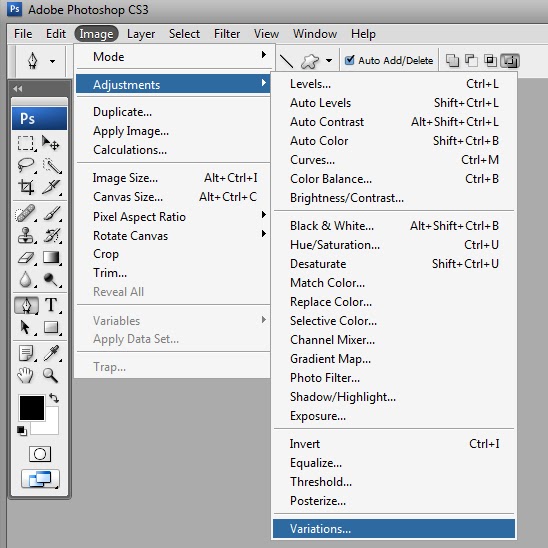
Task: Choose Hue/Saturation adjustment
Action: pyautogui.click(x=394, y=245)
